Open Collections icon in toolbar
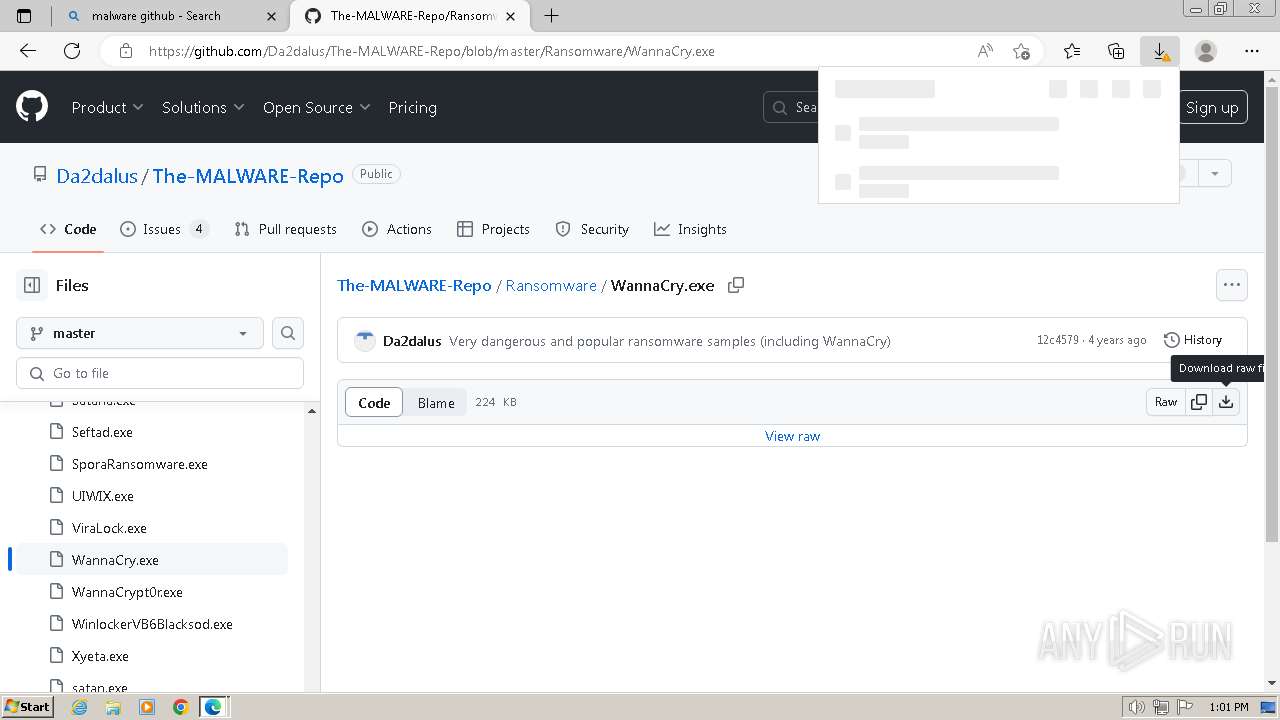This screenshot has width=1280, height=720. [x=1116, y=51]
